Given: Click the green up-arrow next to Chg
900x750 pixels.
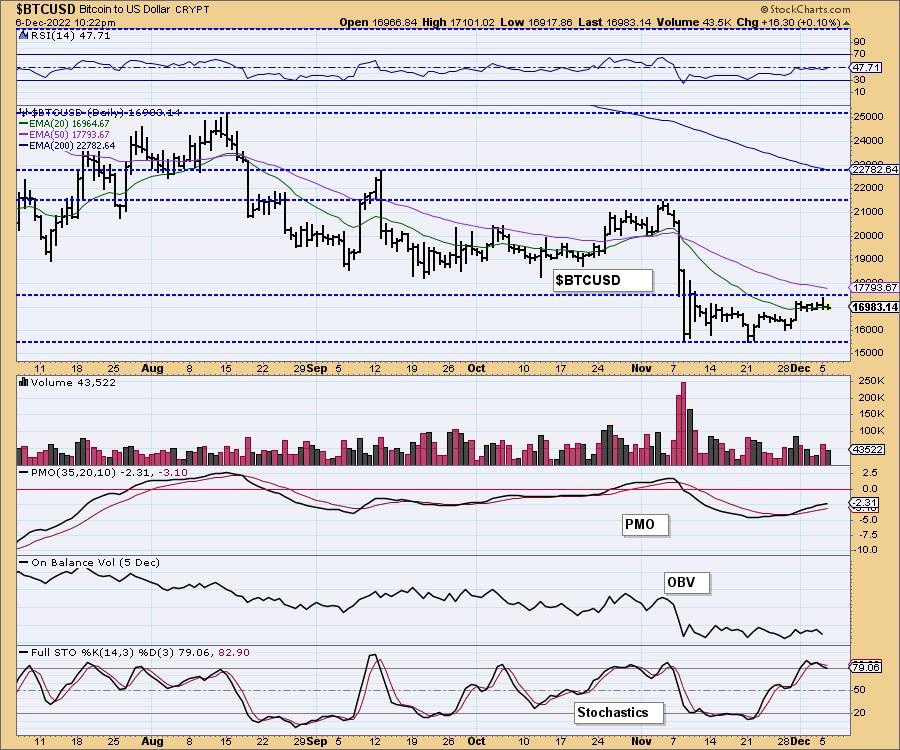Looking at the screenshot, I should coord(847,23).
